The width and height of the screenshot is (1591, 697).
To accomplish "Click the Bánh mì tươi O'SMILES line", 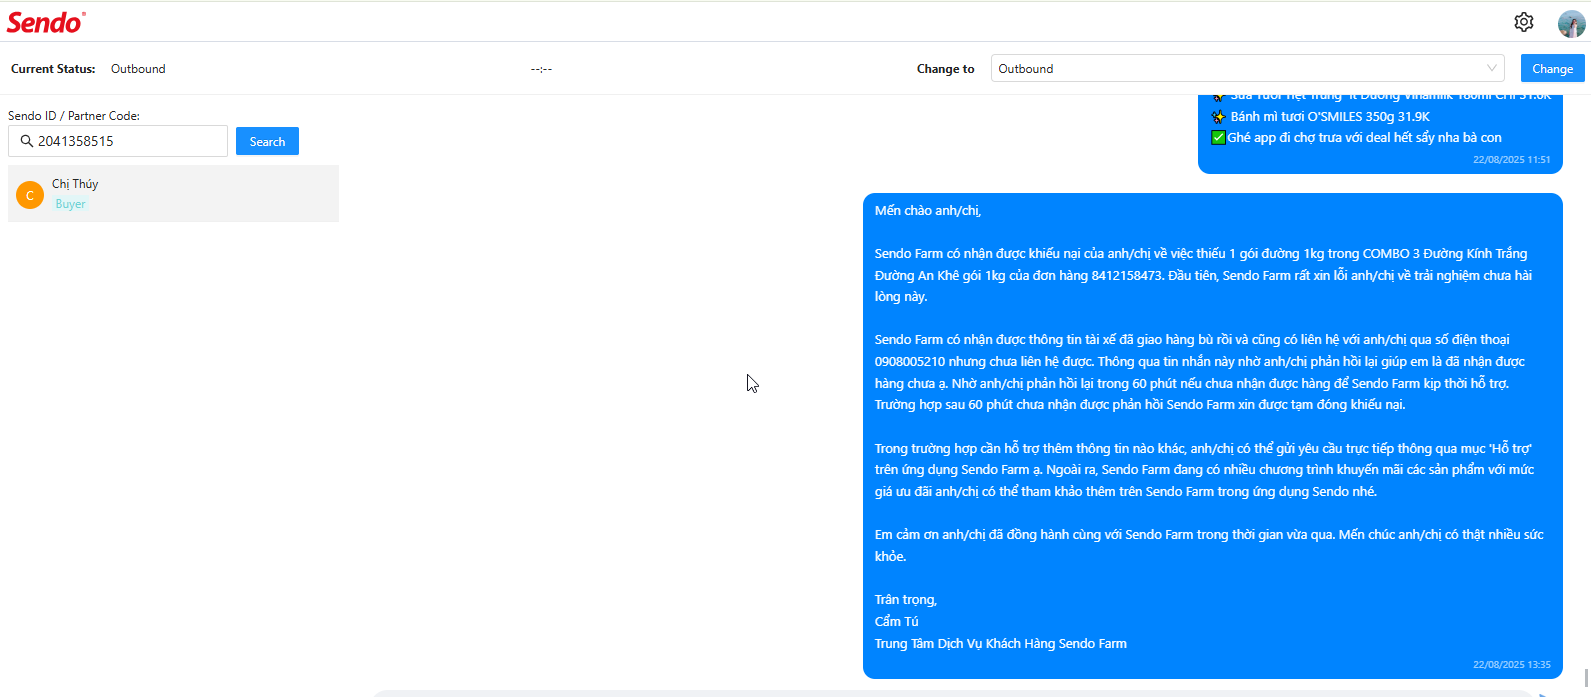I will tap(1330, 117).
